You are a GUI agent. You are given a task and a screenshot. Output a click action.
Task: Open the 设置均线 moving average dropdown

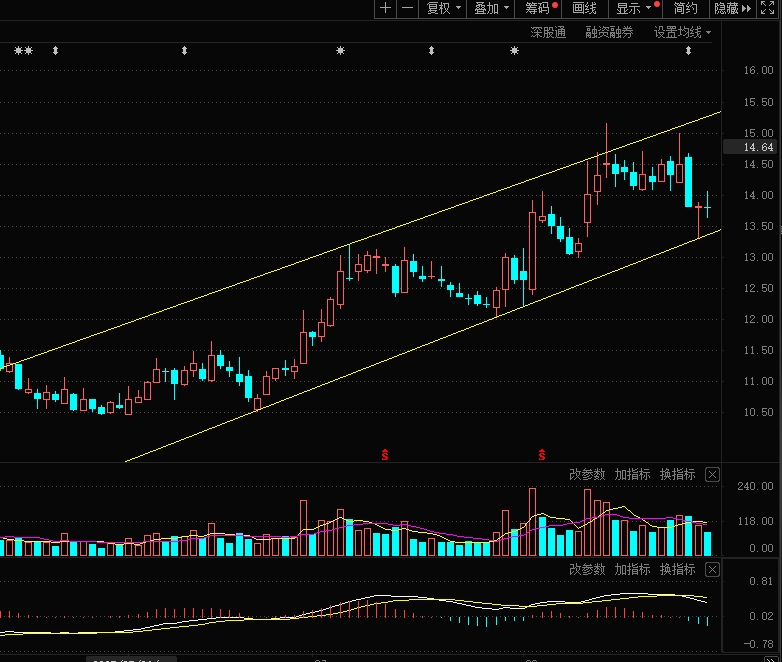click(682, 32)
